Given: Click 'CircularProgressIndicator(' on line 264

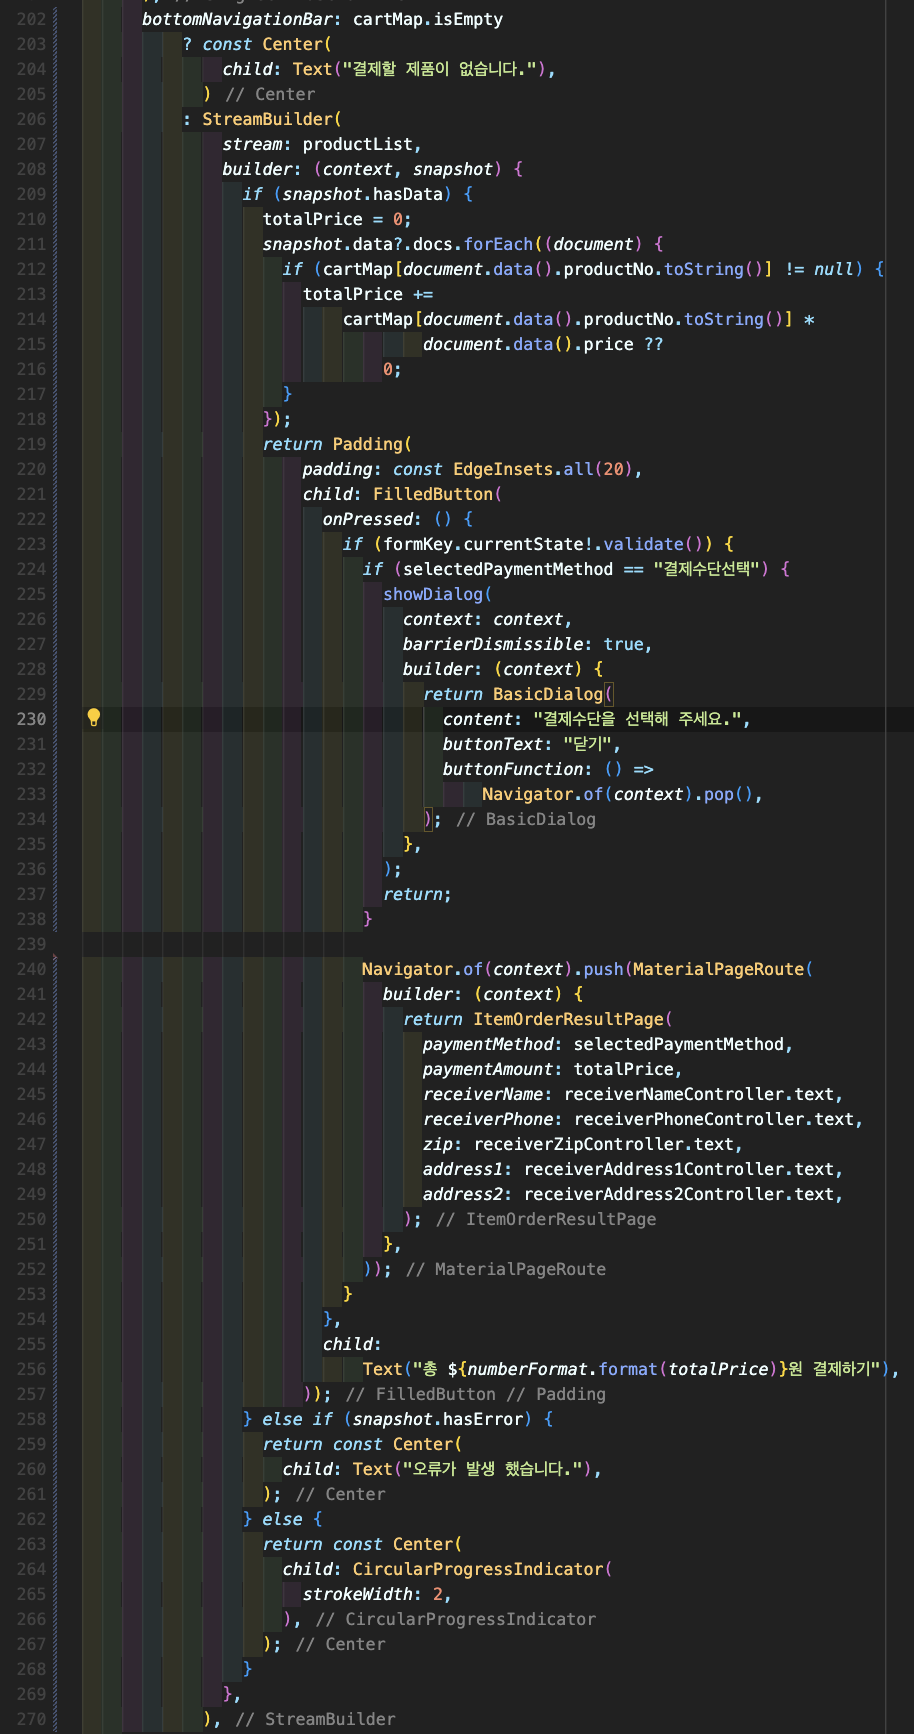Looking at the screenshot, I should pos(483,1569).
